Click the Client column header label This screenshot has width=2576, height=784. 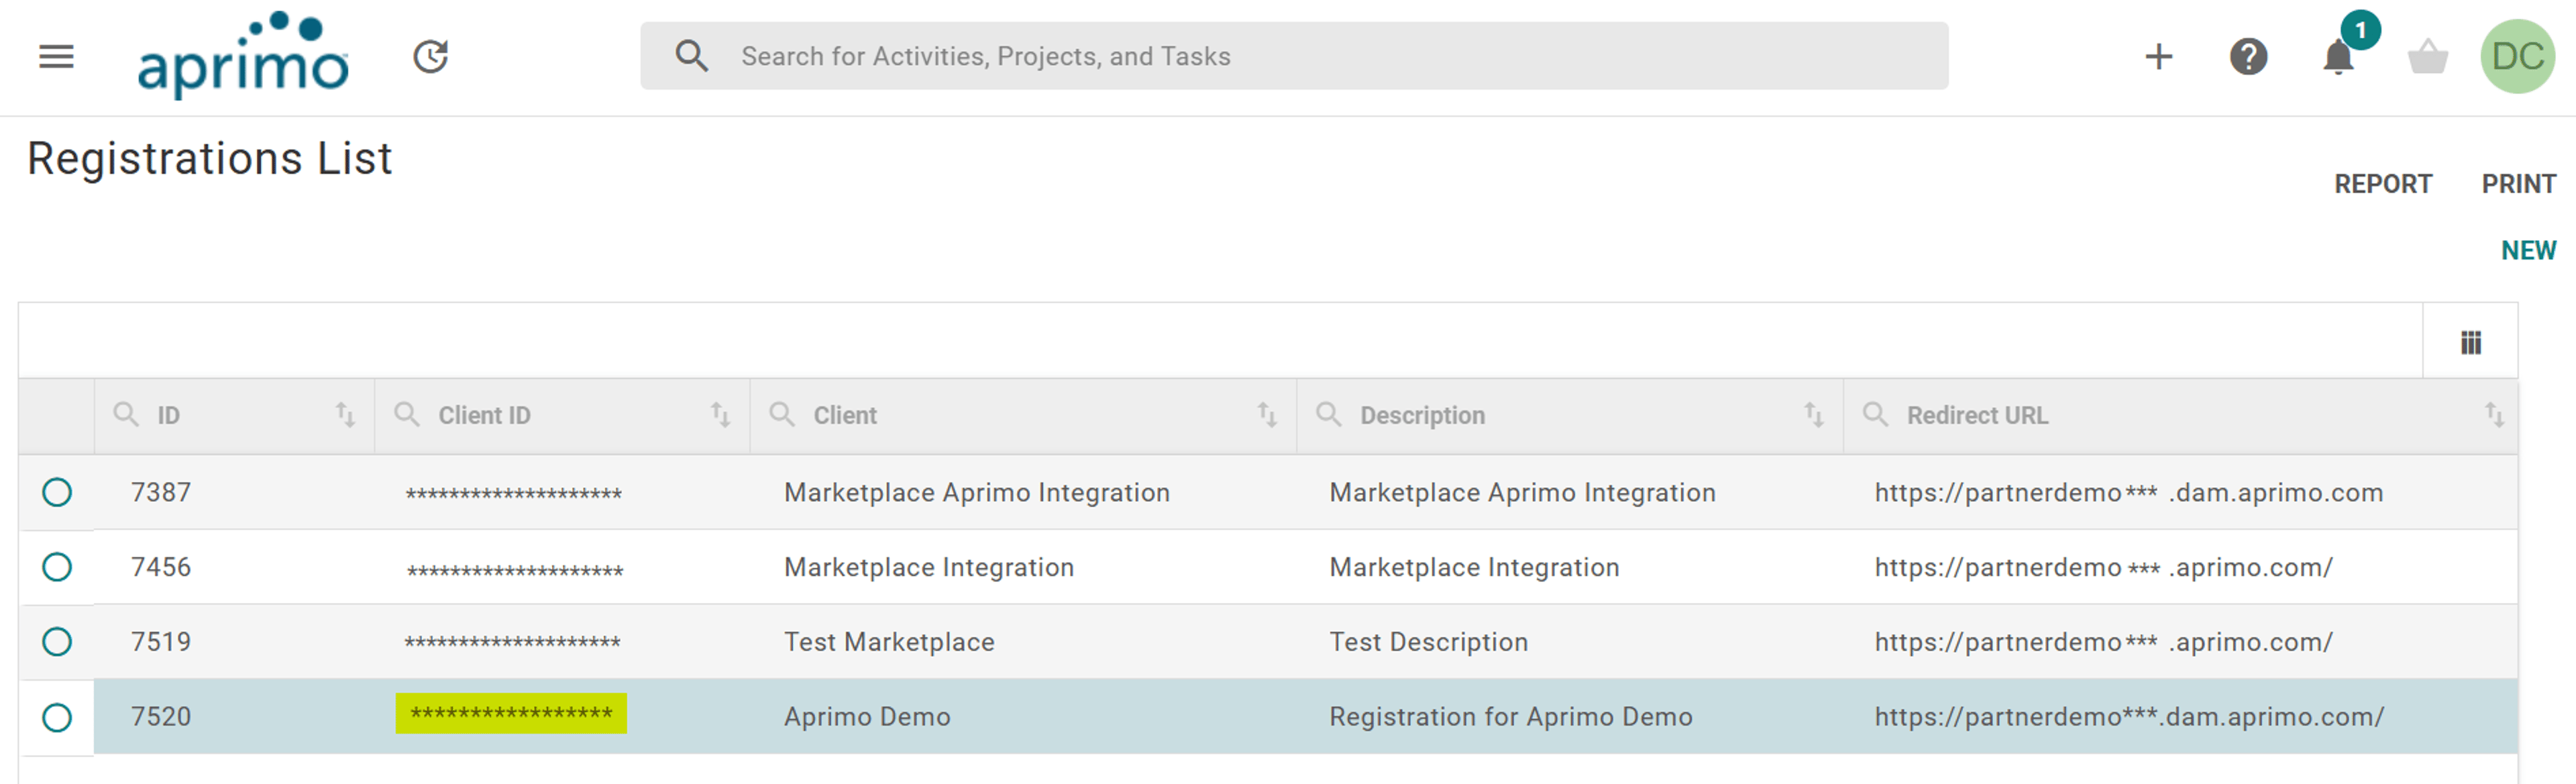(845, 415)
